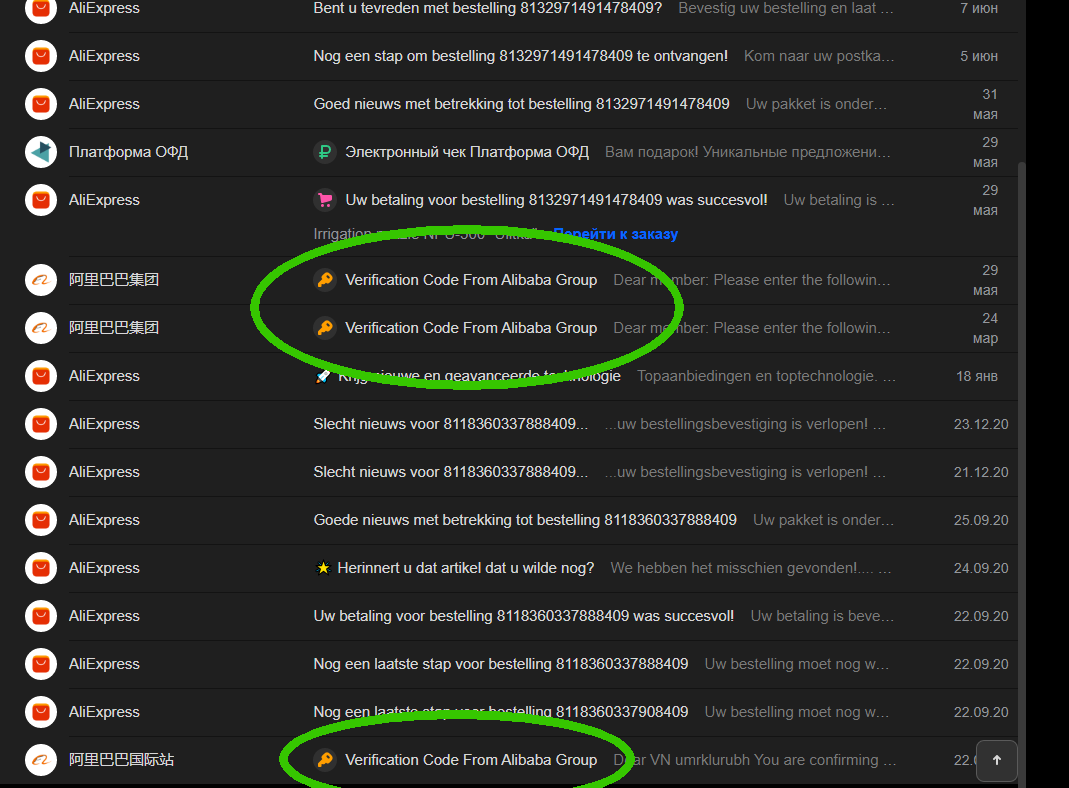
Task: Open the Электронный чек Платформа ОФД email
Action: (467, 151)
